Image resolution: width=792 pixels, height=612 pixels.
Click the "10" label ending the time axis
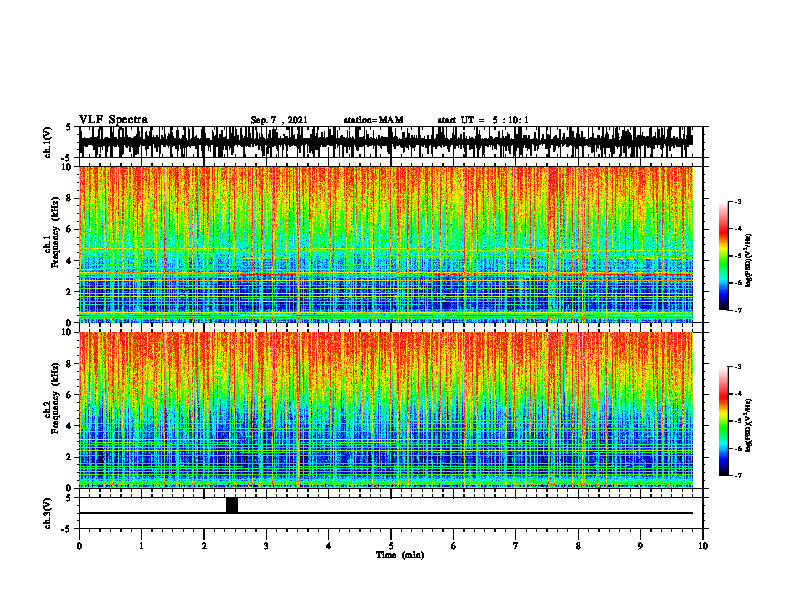click(x=703, y=546)
